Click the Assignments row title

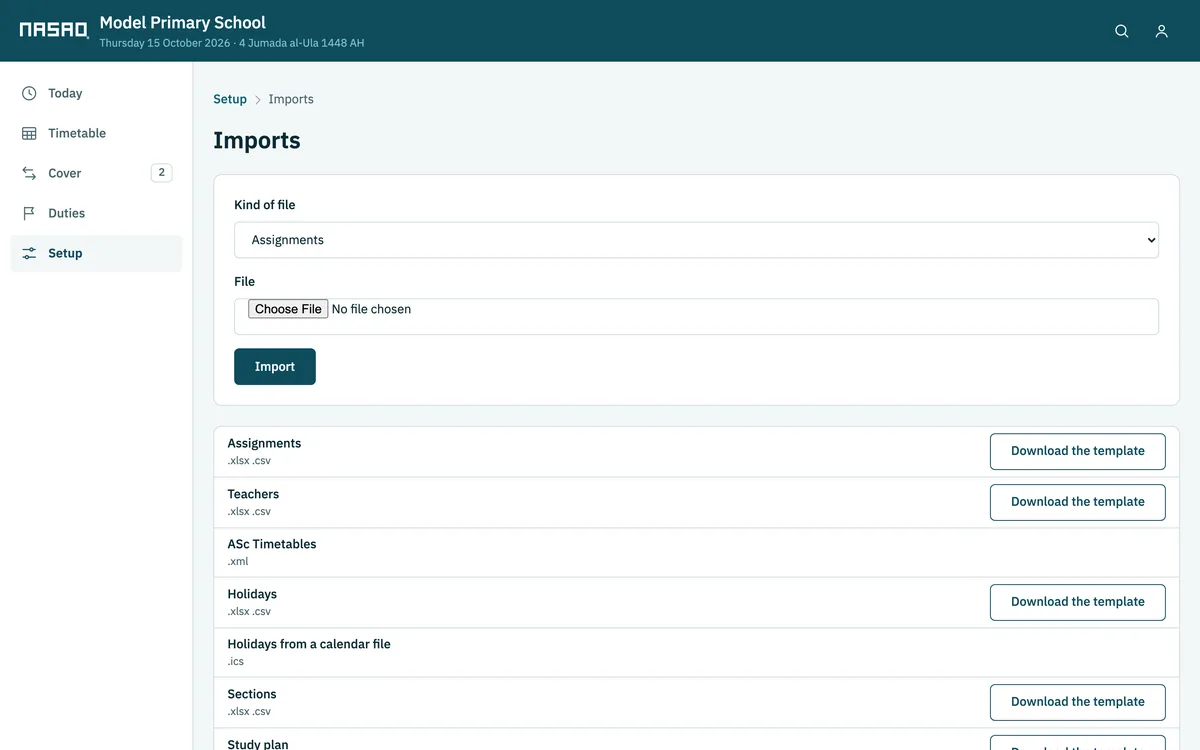(264, 443)
